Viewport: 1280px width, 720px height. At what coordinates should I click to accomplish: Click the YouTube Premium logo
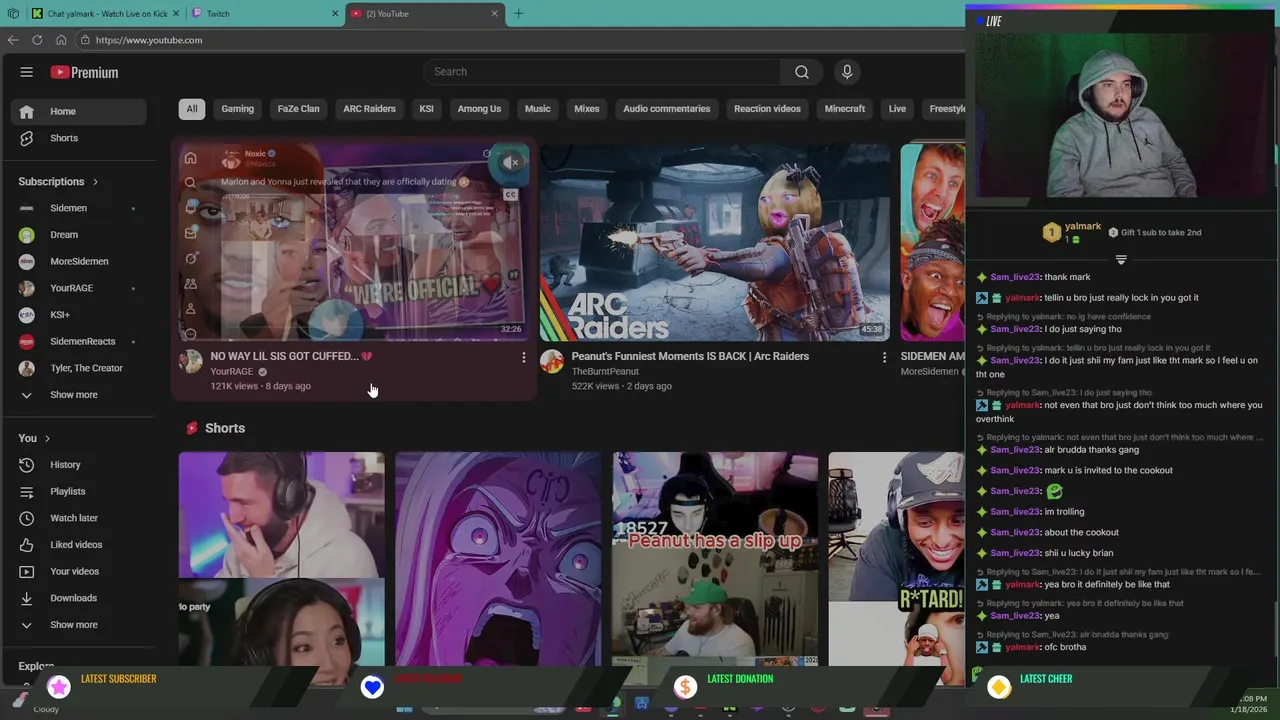point(85,72)
